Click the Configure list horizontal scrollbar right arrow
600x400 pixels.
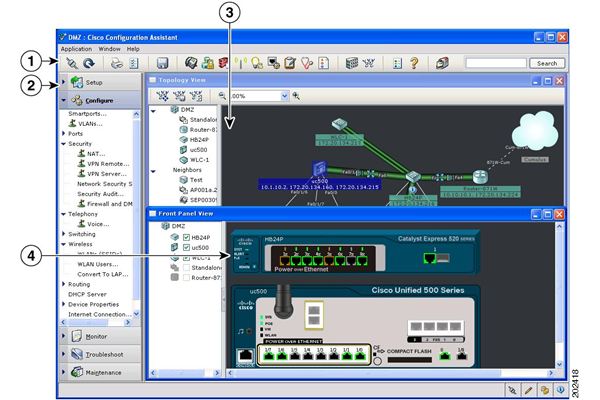coord(128,323)
